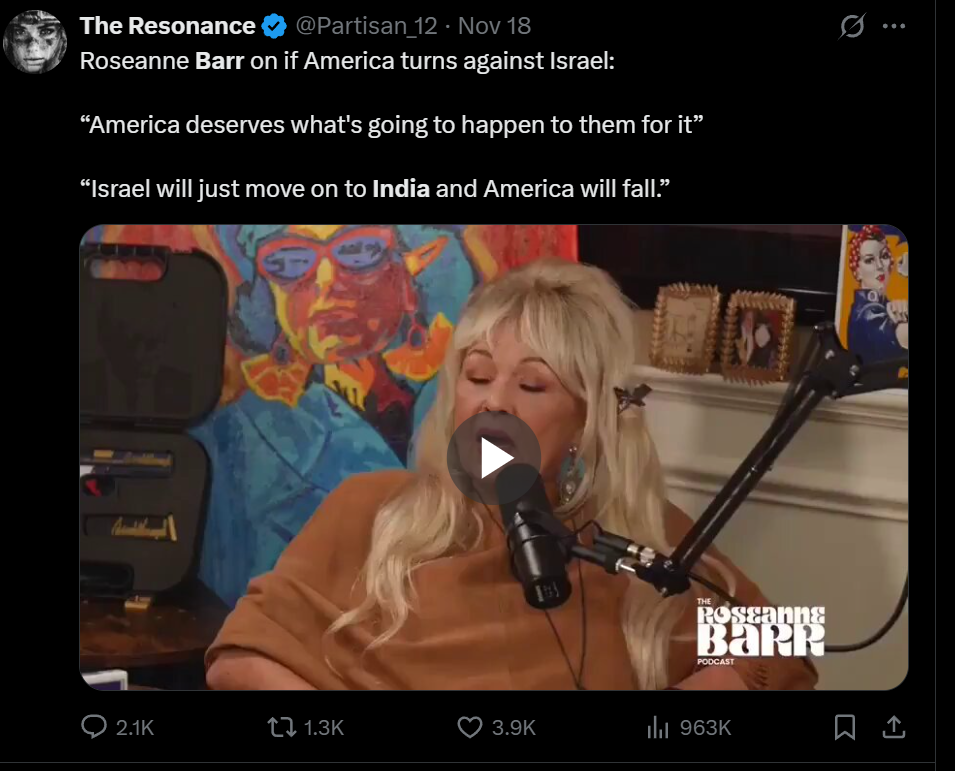Share the post via upload icon
Screen dimensions: 955x771
tap(893, 727)
